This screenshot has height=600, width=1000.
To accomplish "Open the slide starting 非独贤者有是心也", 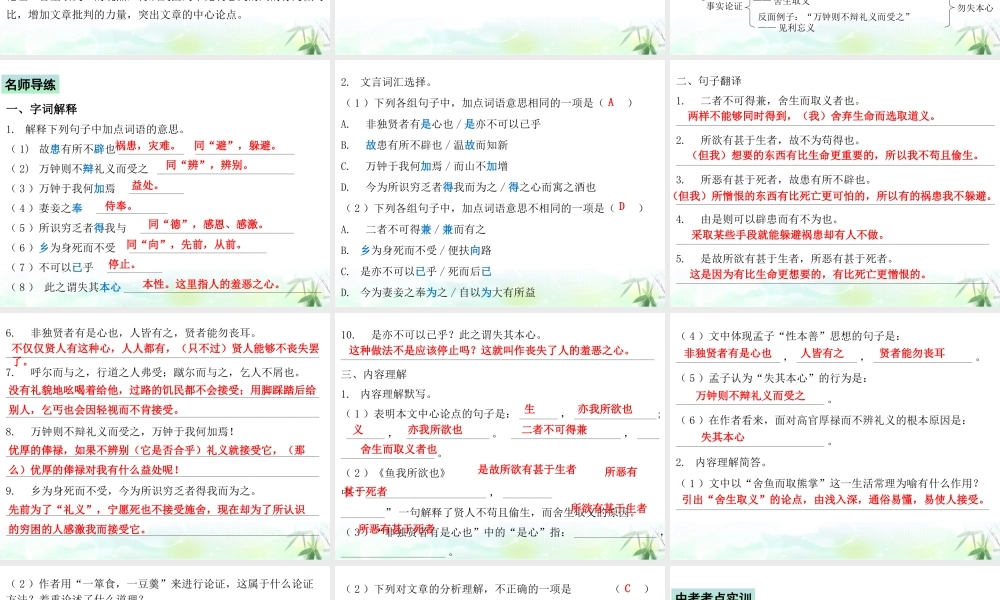I will click(165, 437).
